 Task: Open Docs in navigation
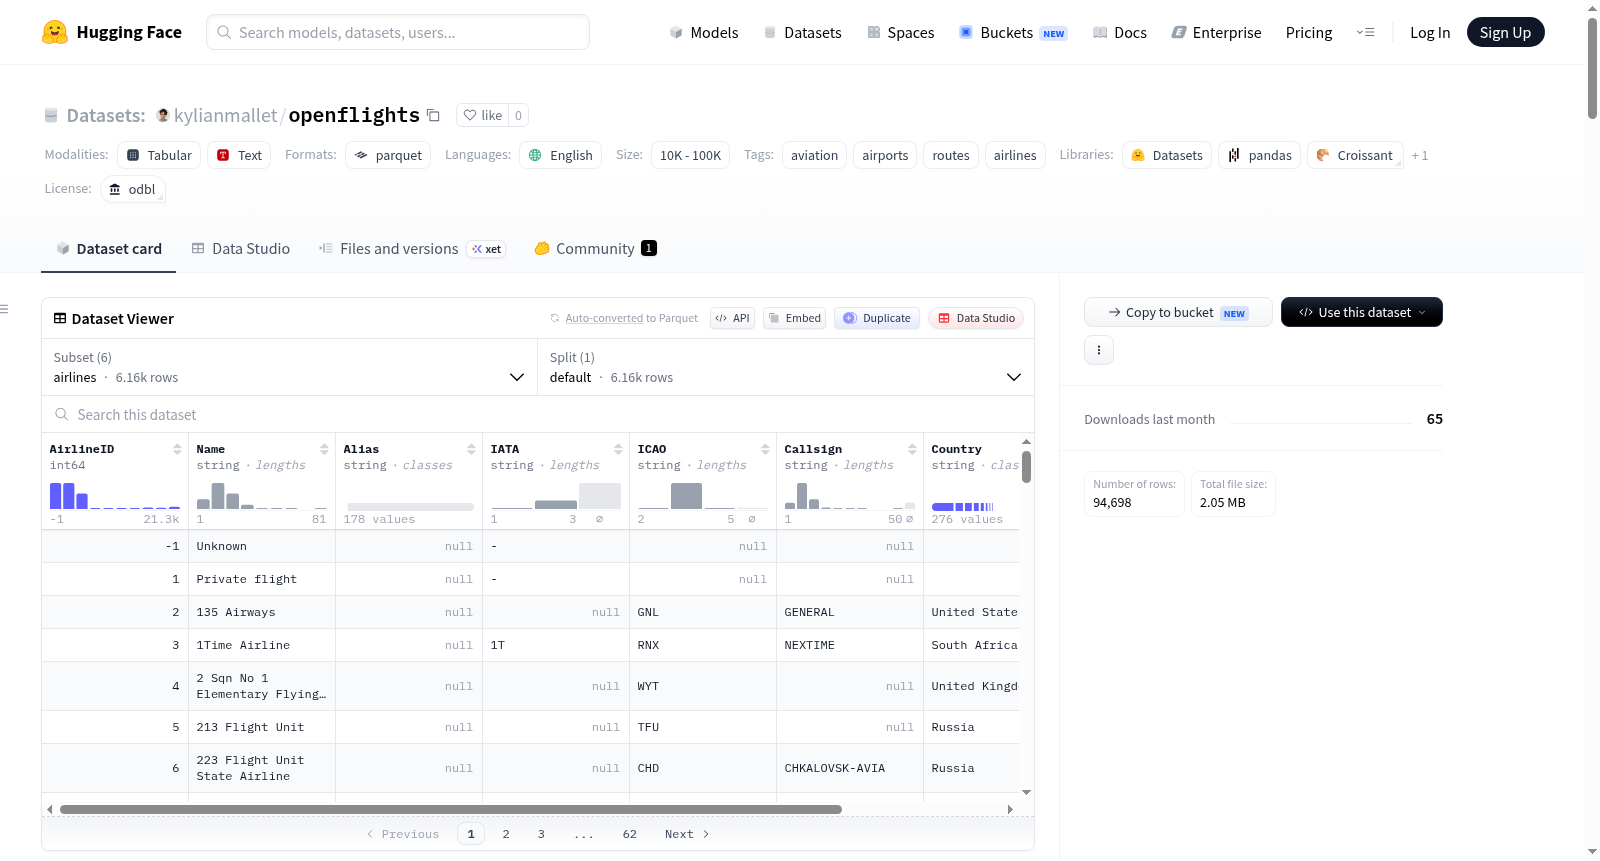[x=1120, y=32]
